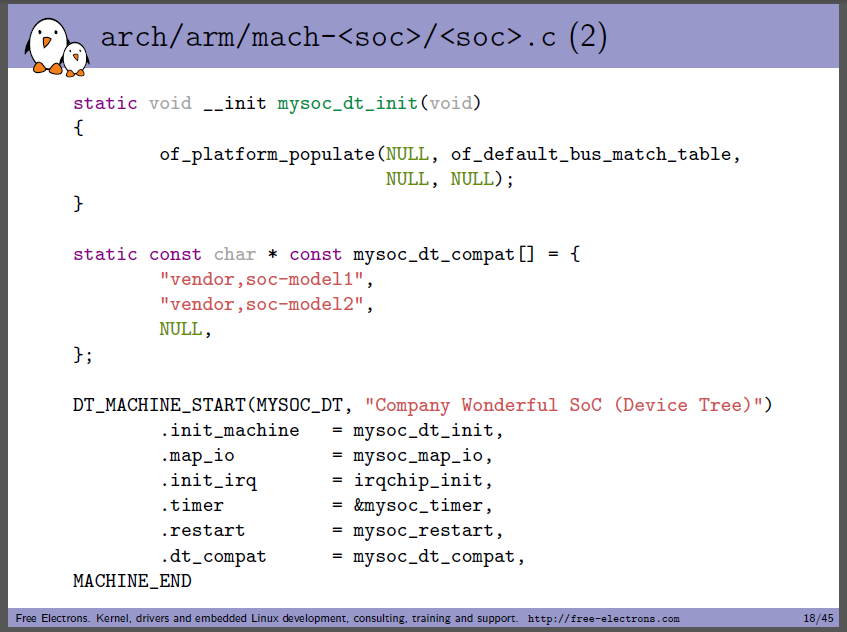Select "Company Wonderful SoC (Device Tree)" string

tap(564, 405)
